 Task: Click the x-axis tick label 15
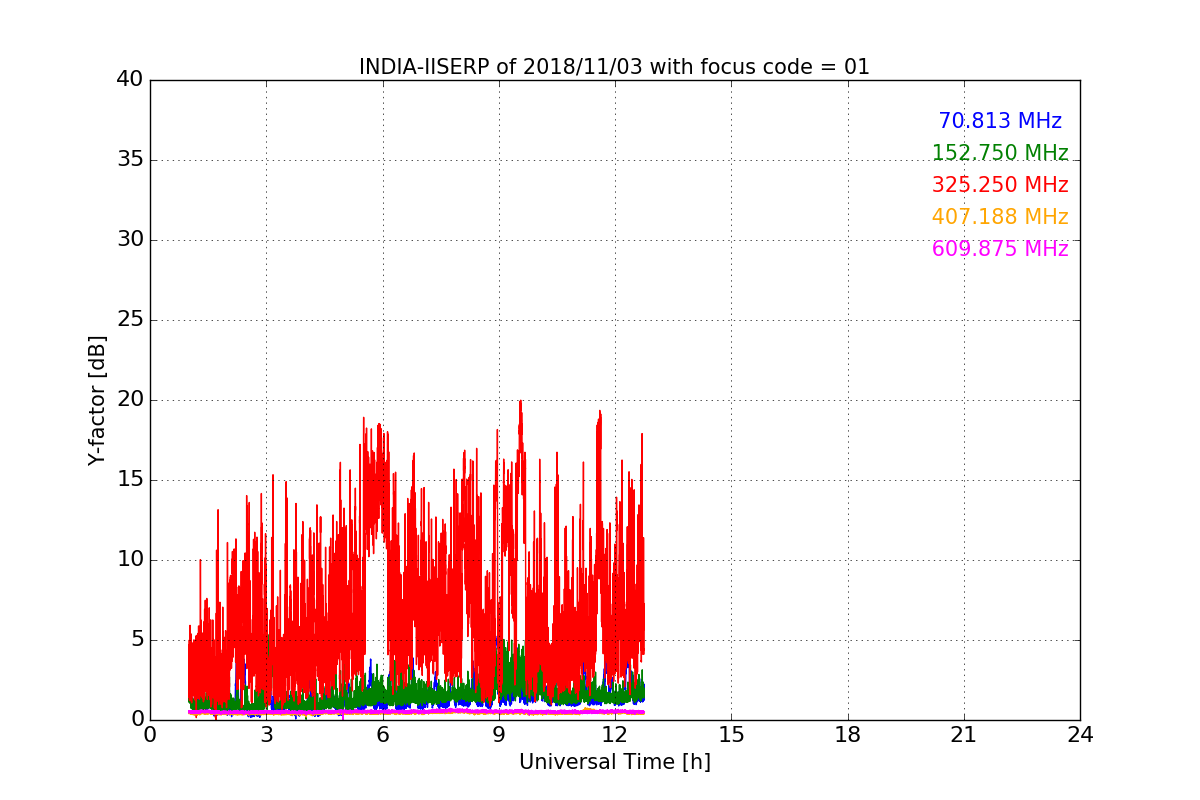(x=731, y=735)
